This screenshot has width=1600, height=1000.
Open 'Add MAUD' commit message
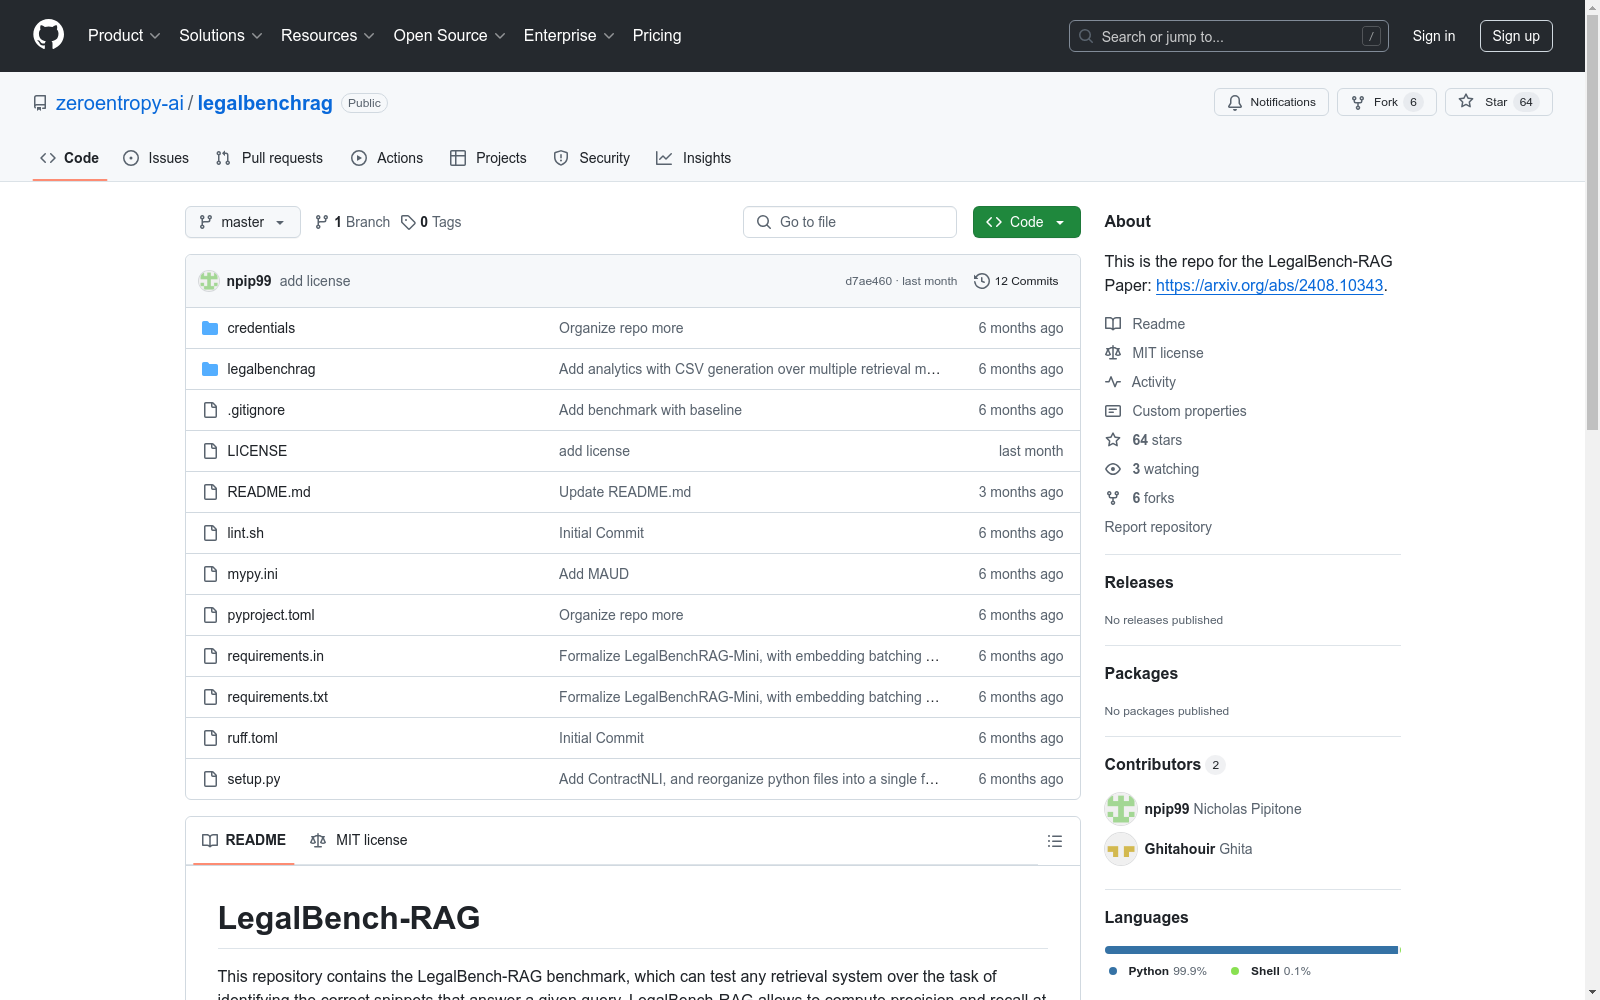(x=594, y=574)
